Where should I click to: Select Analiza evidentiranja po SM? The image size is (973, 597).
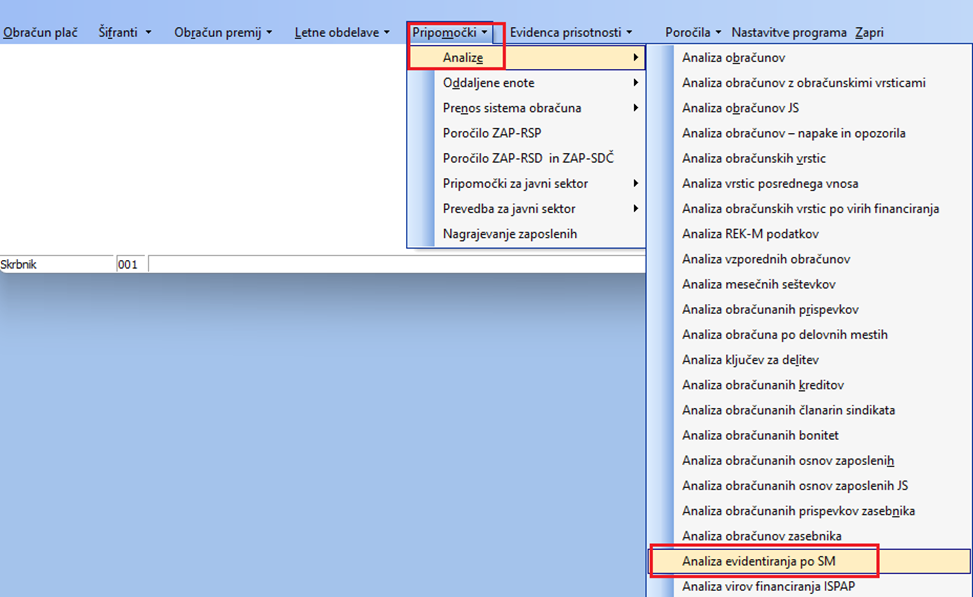click(809, 561)
